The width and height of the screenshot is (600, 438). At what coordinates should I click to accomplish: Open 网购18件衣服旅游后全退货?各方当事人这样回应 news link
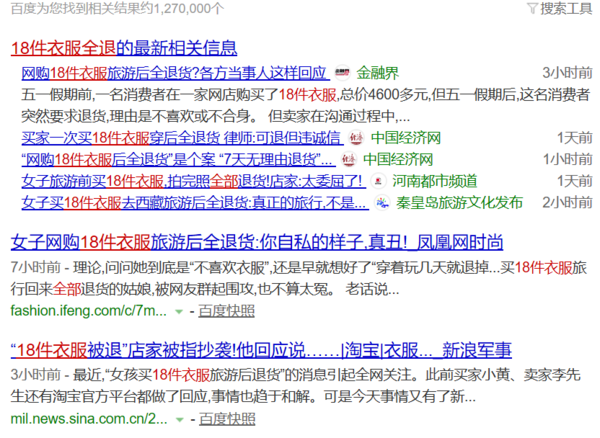[x=175, y=73]
